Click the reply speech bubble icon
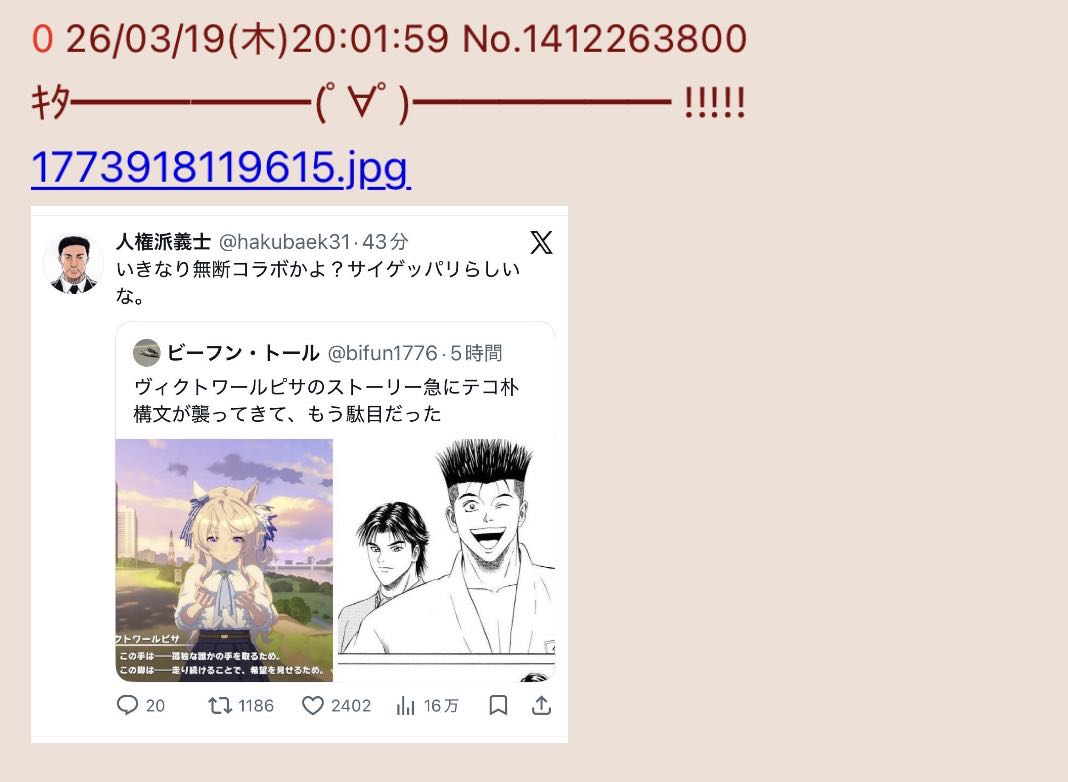Screen dimensions: 1068x782 pos(127,705)
